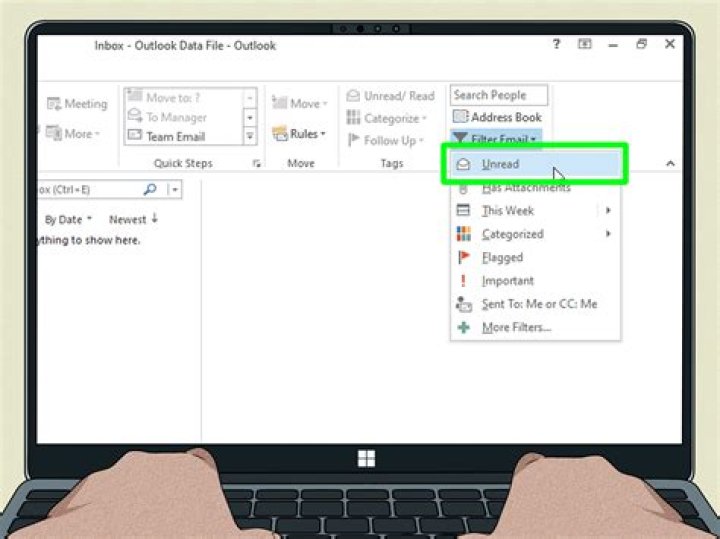
Task: Click the person envelope icon beside Sent To
Action: [x=464, y=304]
